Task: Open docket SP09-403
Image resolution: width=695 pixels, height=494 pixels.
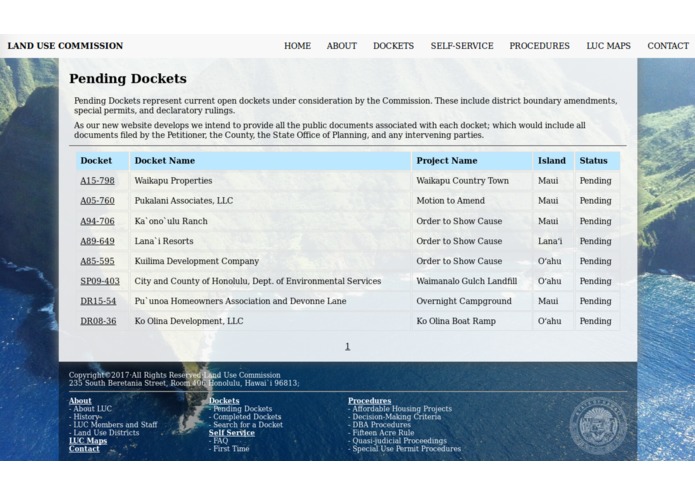Action: pyautogui.click(x=100, y=281)
